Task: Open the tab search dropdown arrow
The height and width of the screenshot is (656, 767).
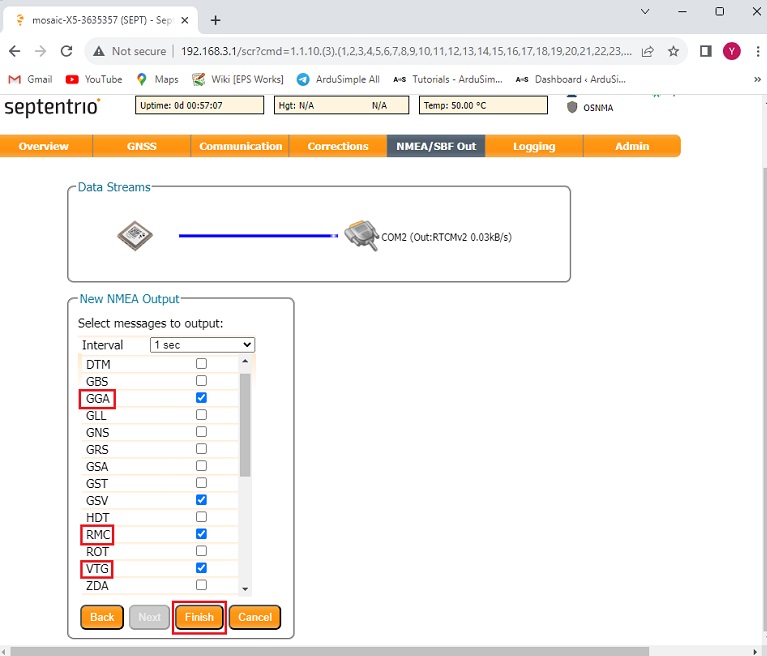Action: tap(644, 12)
